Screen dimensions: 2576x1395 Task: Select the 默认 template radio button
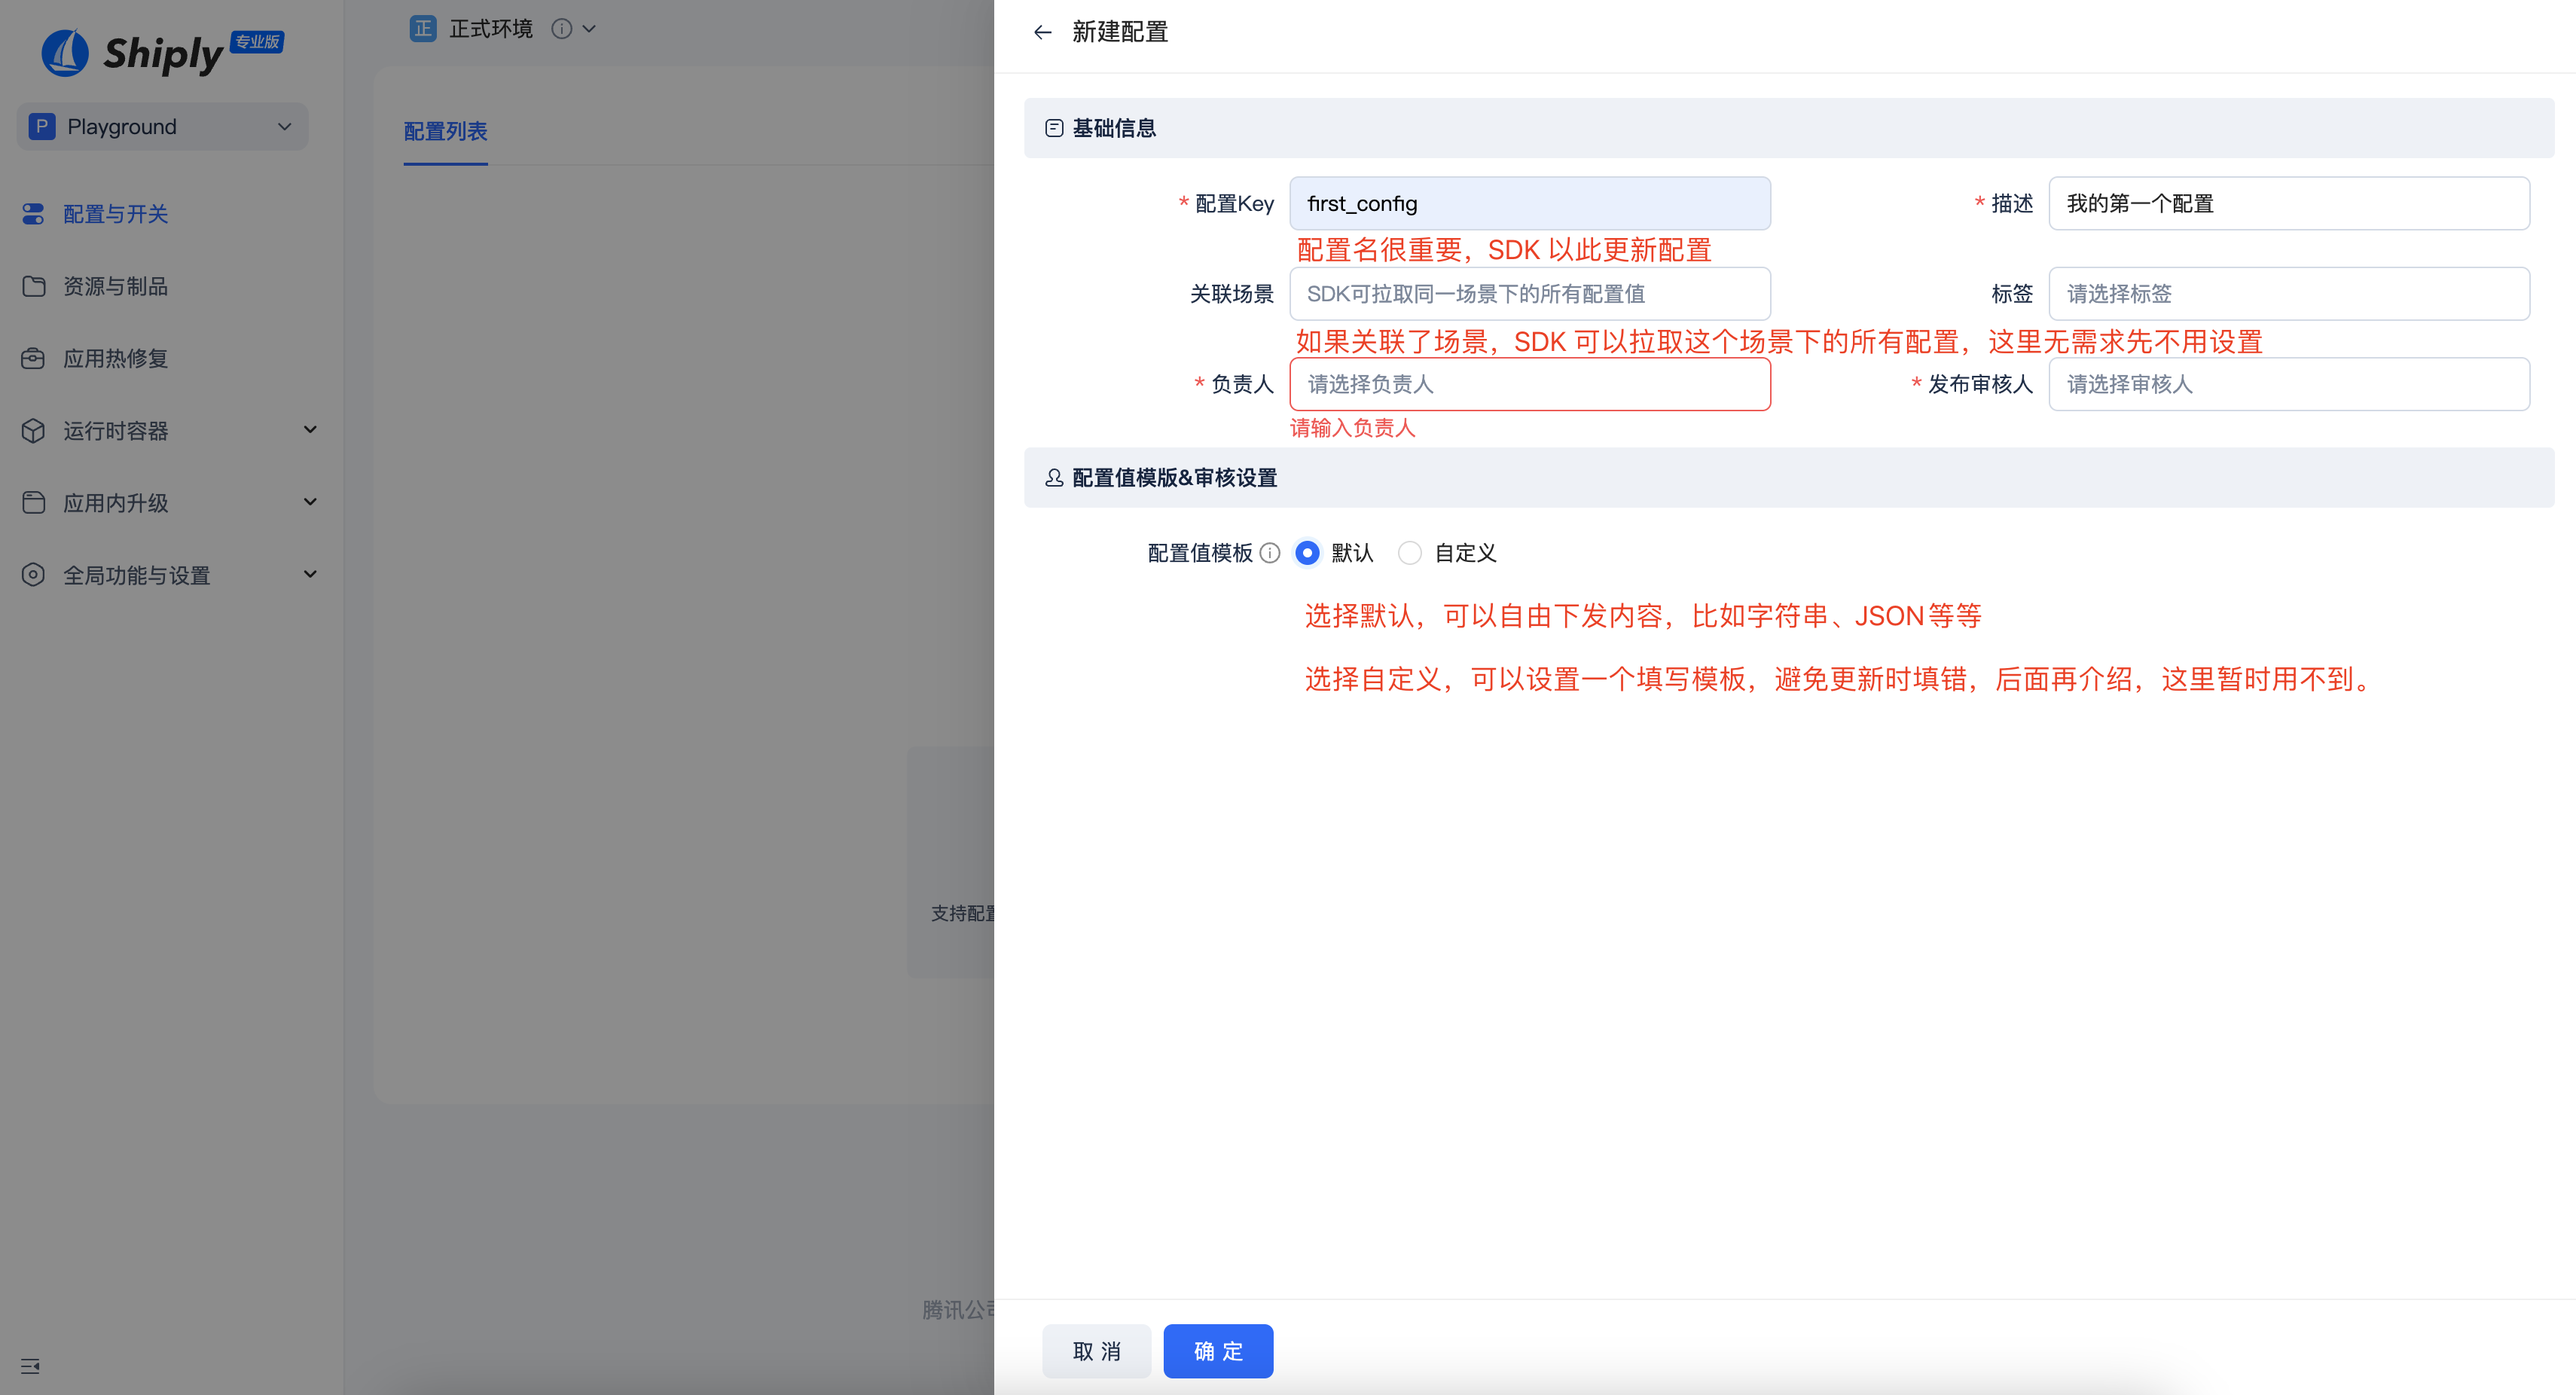[1307, 552]
